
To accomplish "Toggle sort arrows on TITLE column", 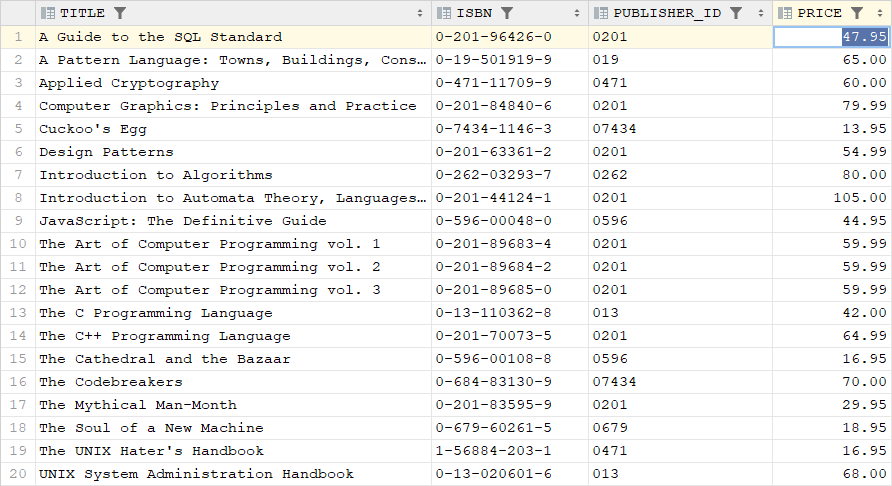I will tap(420, 13).
